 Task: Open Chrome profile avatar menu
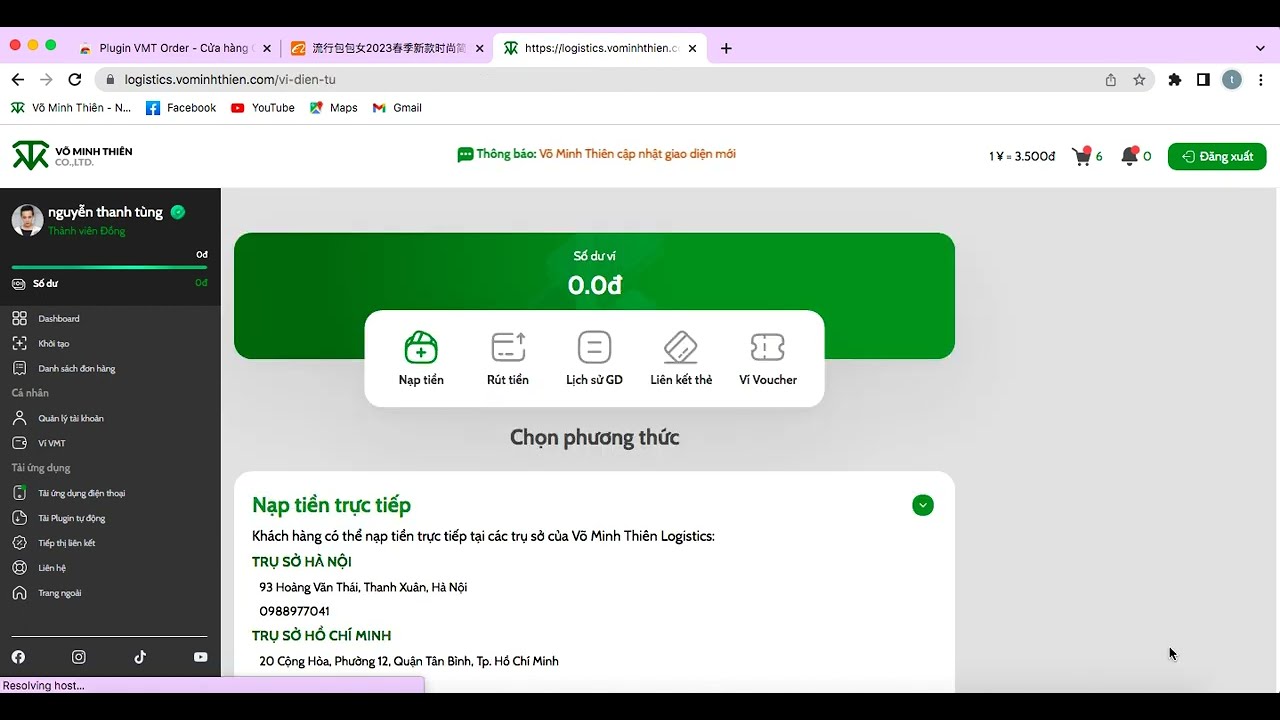tap(1232, 80)
